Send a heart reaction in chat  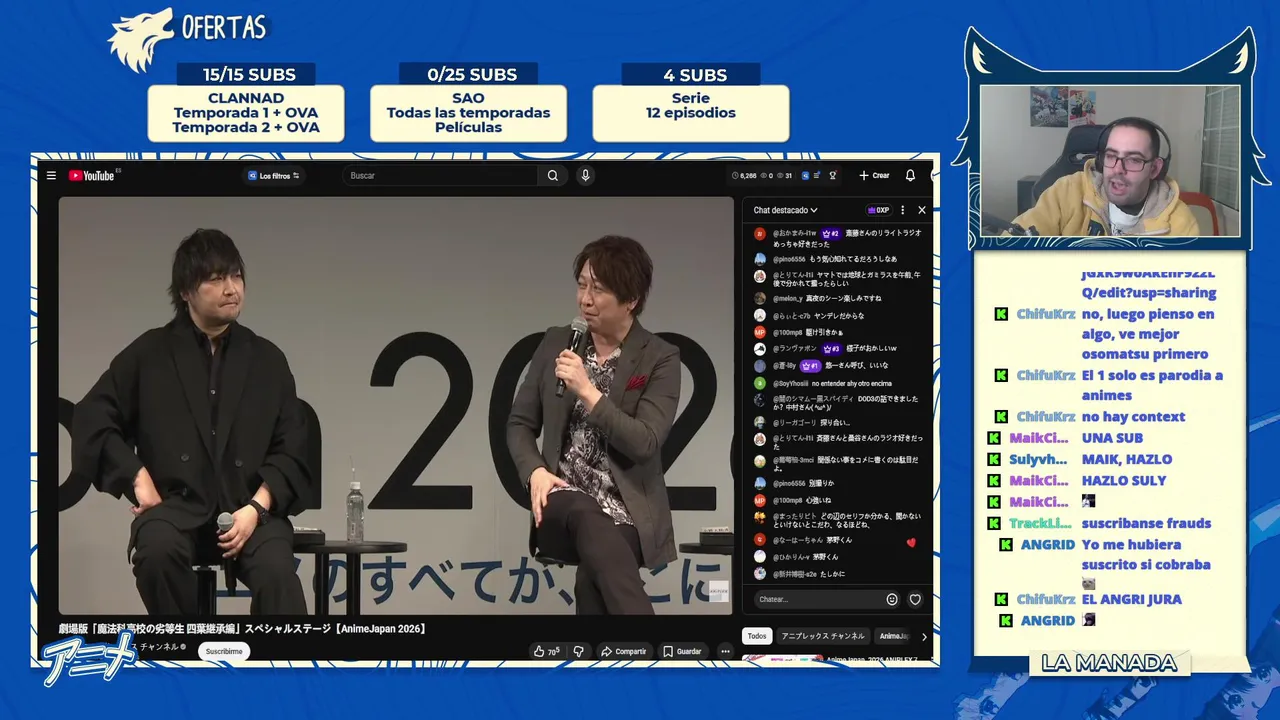pyautogui.click(x=915, y=599)
